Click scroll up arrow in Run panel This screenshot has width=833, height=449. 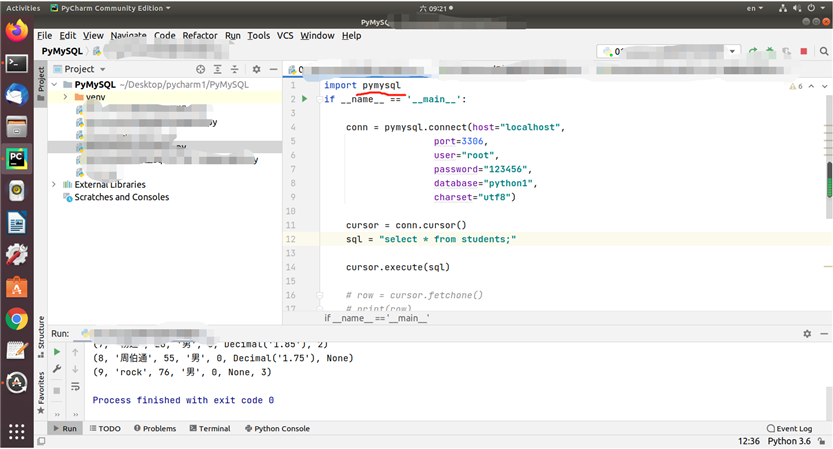tap(75, 352)
